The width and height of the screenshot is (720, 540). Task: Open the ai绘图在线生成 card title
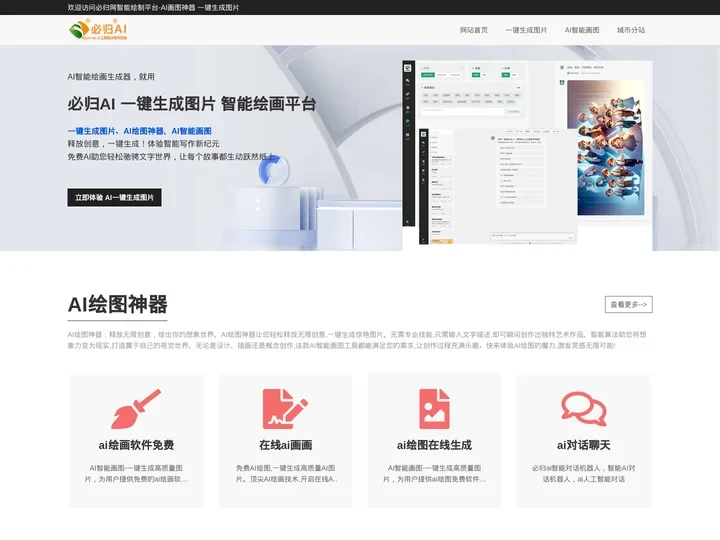[434, 445]
